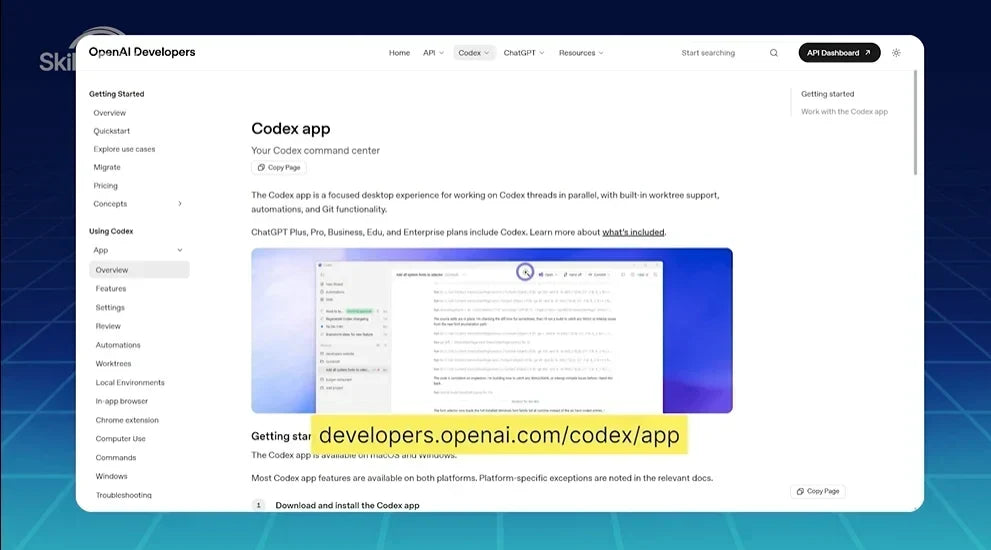Image resolution: width=991 pixels, height=550 pixels.
Task: Open the Pricing sidebar page
Action: pos(106,186)
